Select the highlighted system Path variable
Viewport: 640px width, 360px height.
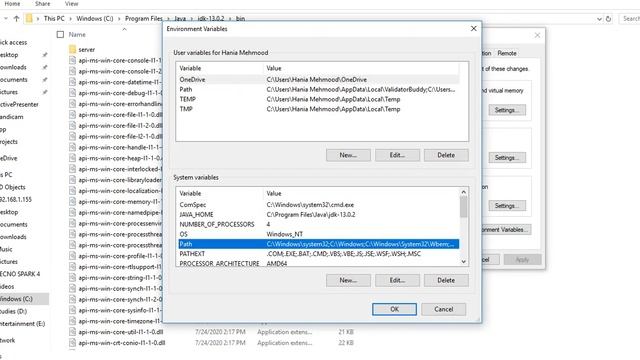pos(319,244)
